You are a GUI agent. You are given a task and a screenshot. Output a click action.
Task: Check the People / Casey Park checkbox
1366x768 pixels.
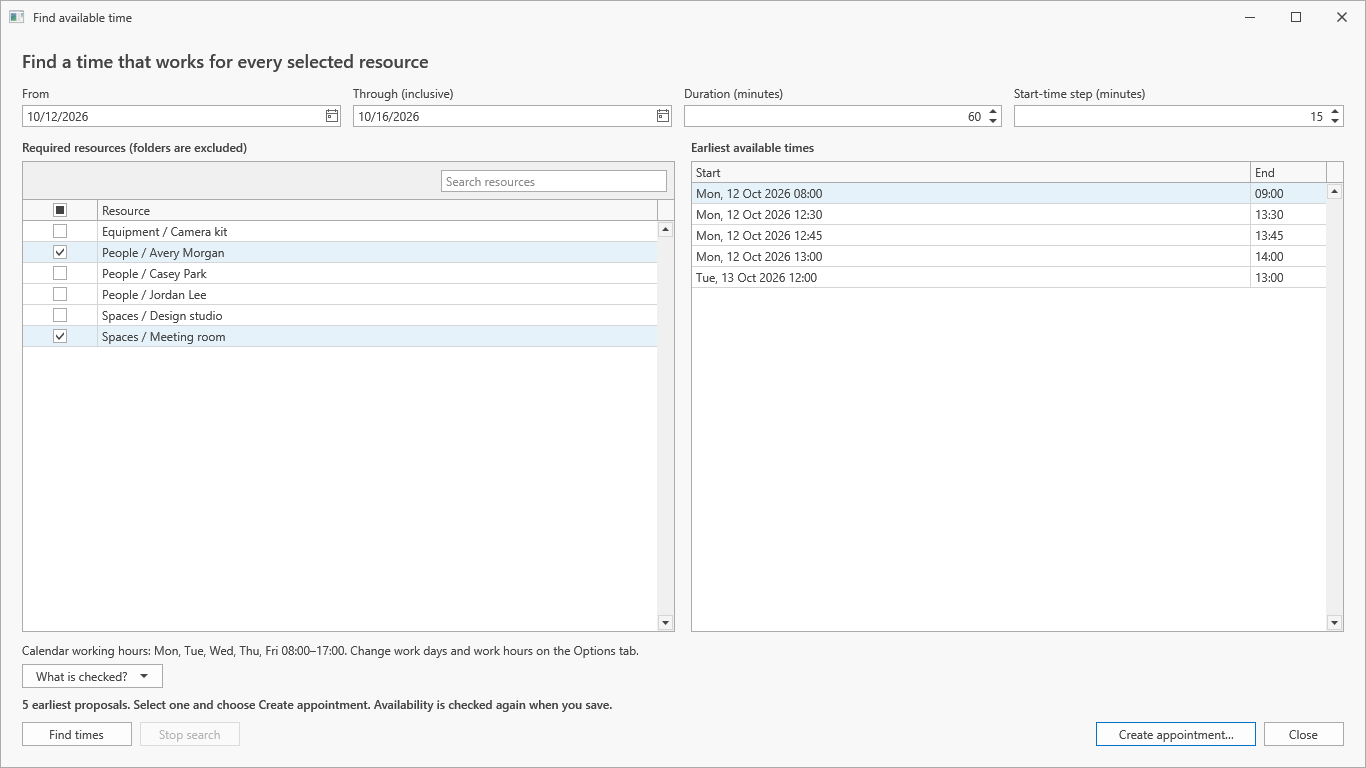[x=60, y=273]
